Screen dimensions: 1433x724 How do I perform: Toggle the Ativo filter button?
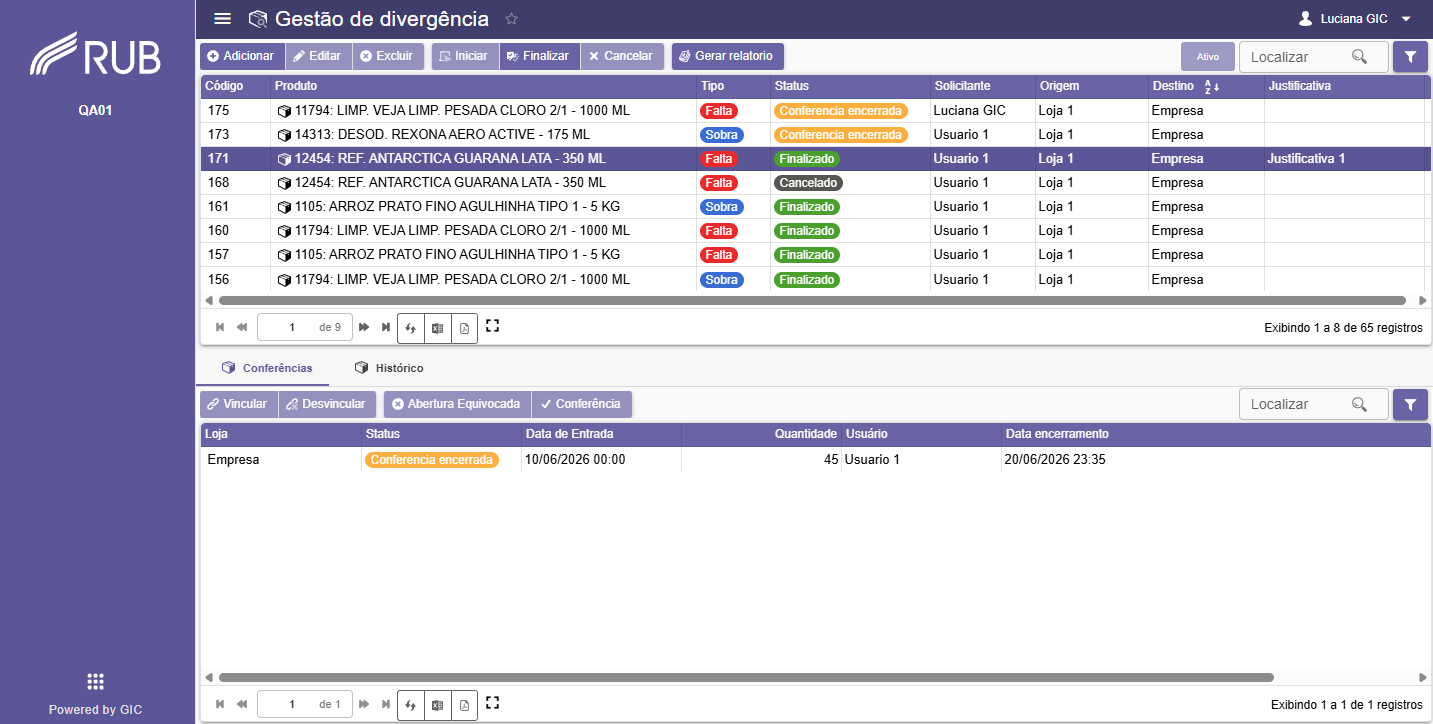coord(1208,57)
